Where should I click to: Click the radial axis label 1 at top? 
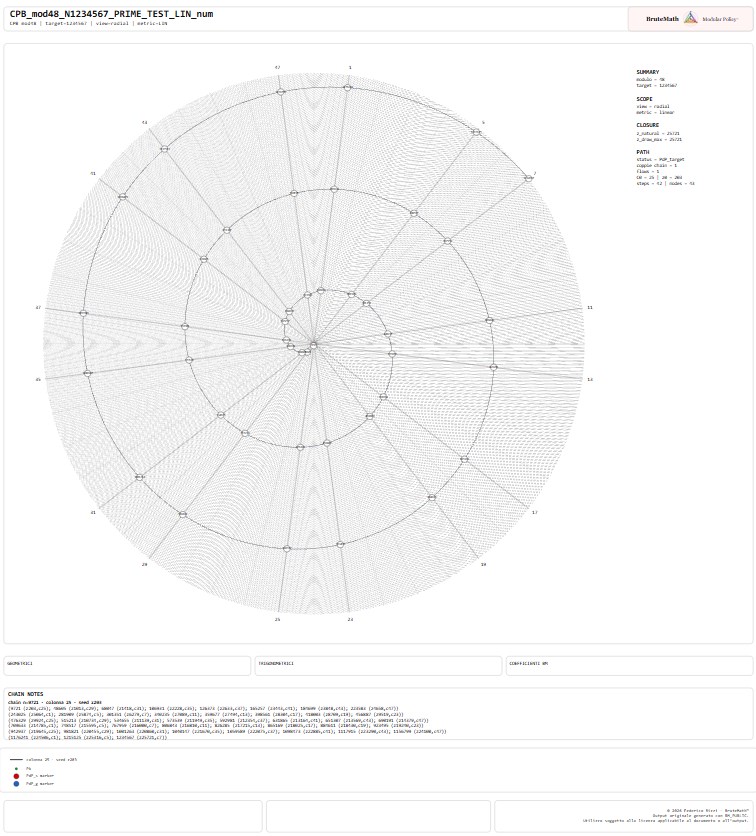tap(350, 68)
